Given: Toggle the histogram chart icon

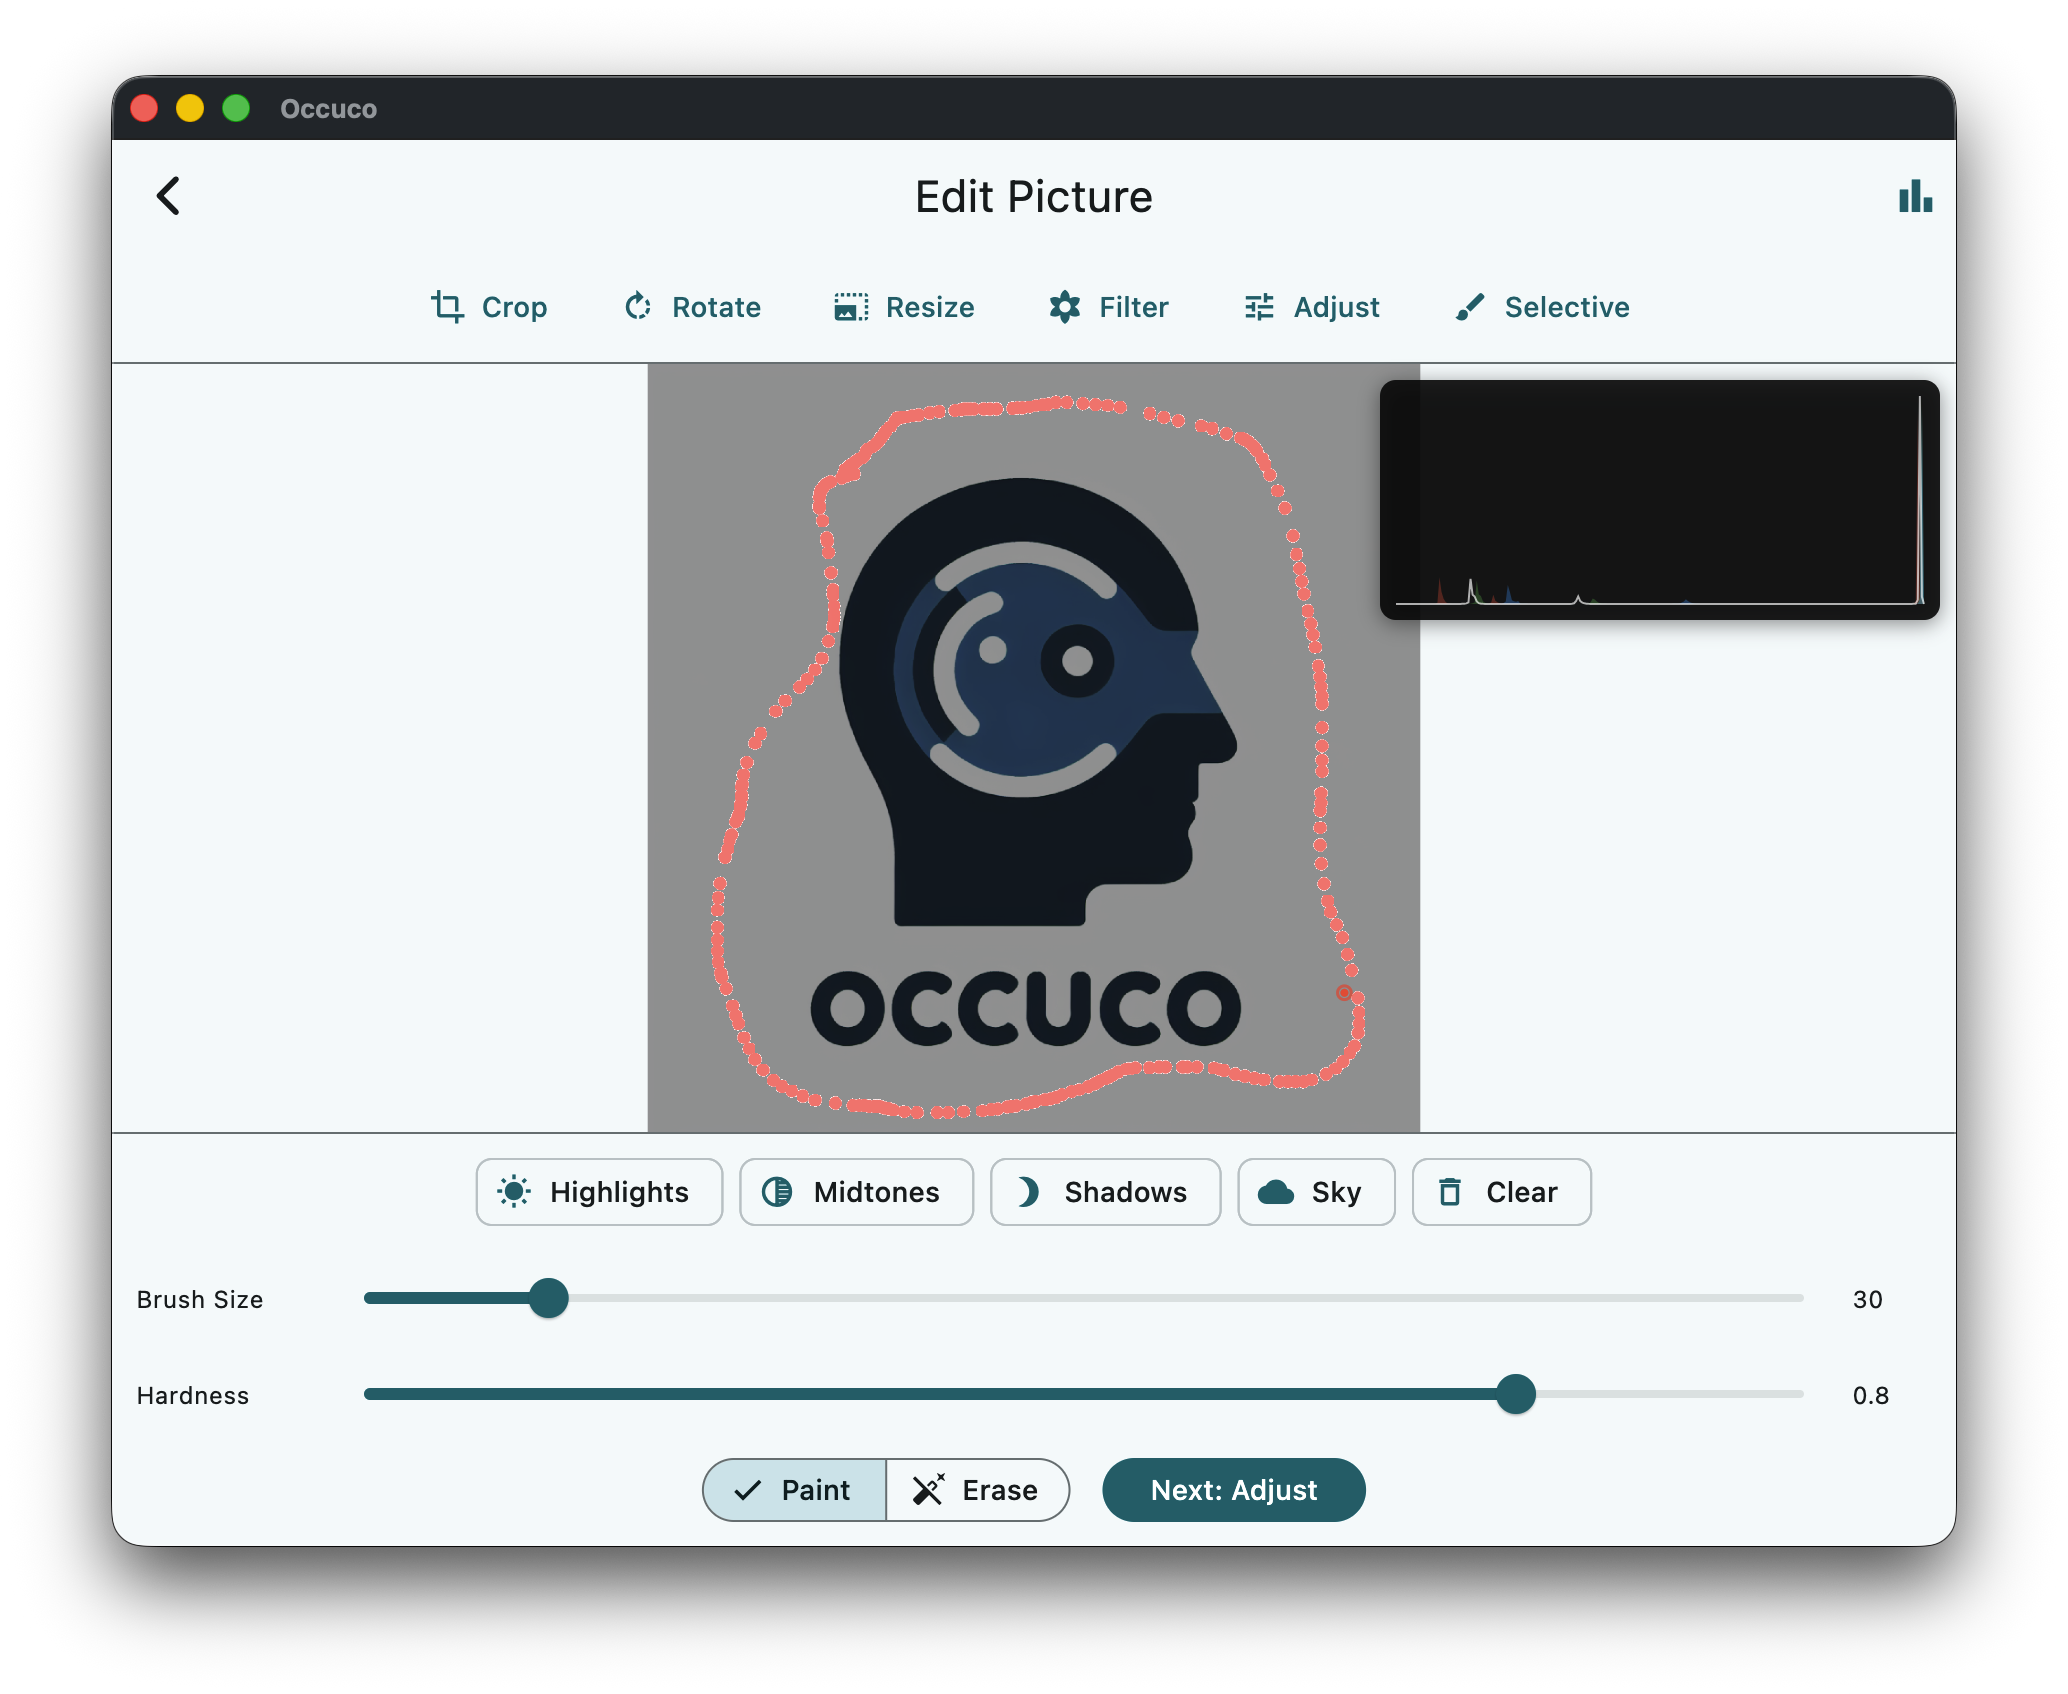Looking at the screenshot, I should click(x=1915, y=196).
